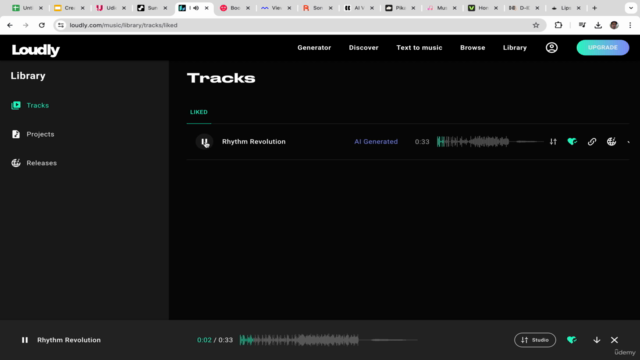Open Releases in Library sidebar
The width and height of the screenshot is (640, 360).
pyautogui.click(x=41, y=163)
